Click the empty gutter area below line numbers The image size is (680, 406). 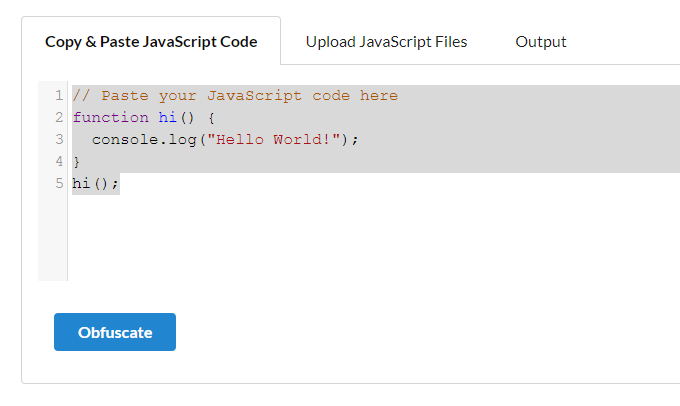(x=52, y=238)
